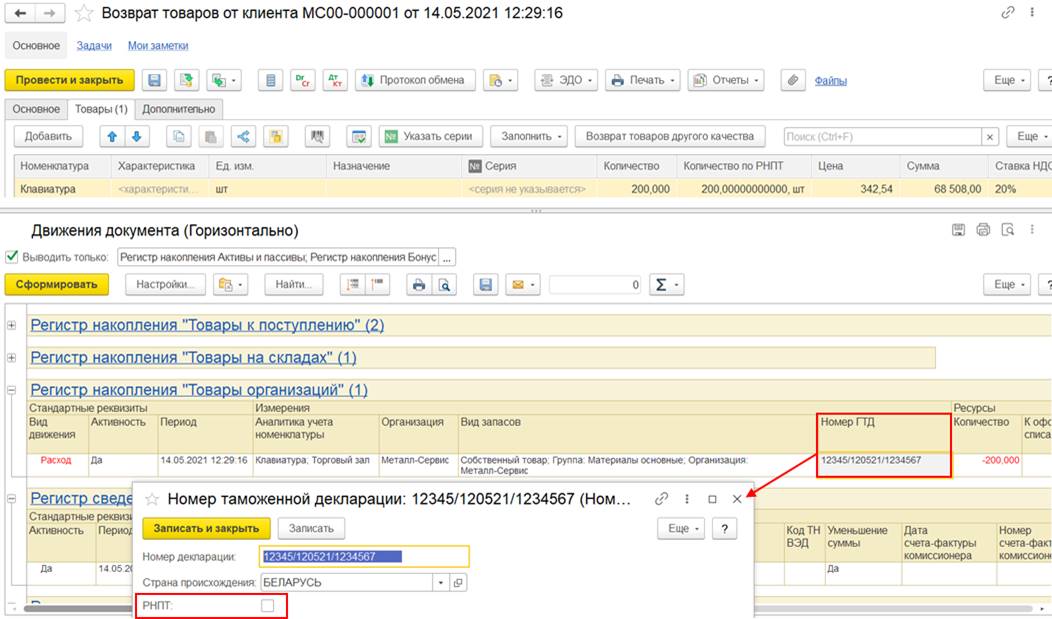Click the Настройки... button
The image size is (1052, 619).
tap(166, 285)
